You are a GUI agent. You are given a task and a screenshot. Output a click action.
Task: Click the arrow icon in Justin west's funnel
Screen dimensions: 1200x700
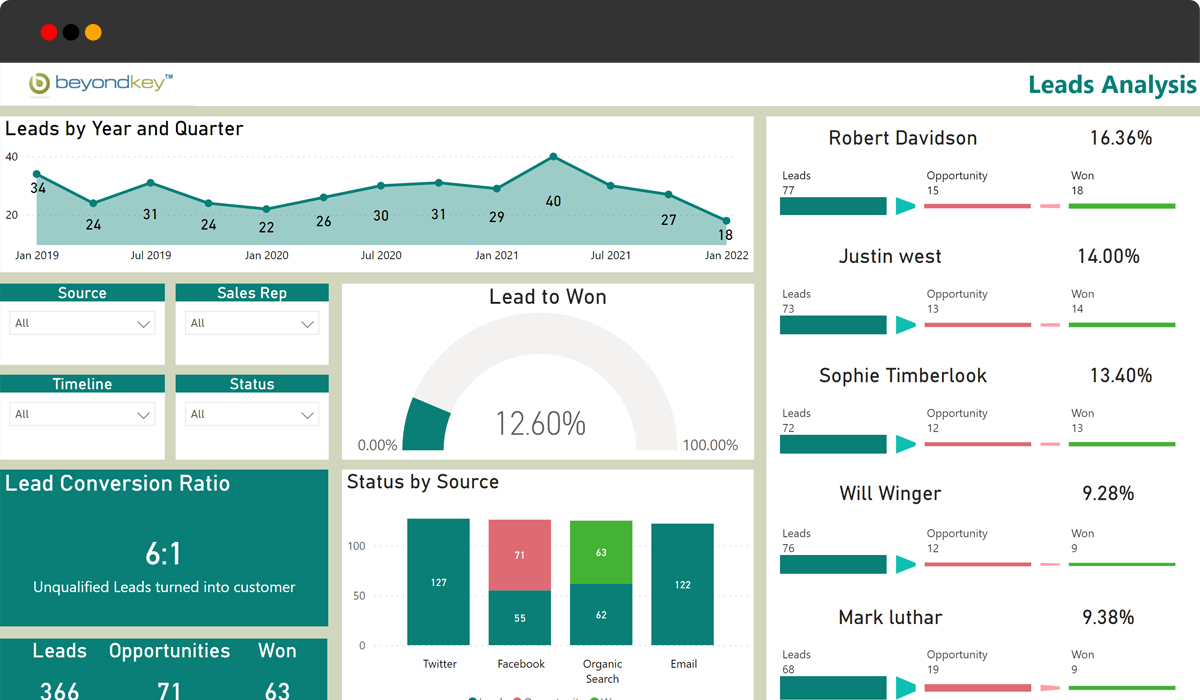905,325
